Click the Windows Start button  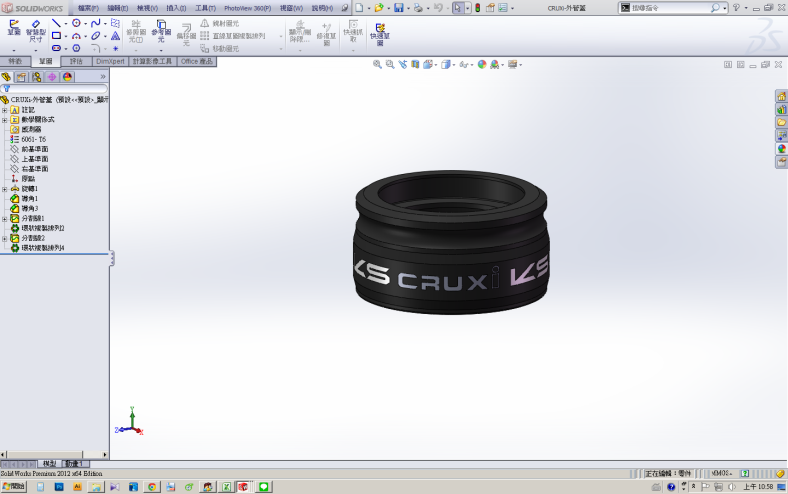[14, 486]
